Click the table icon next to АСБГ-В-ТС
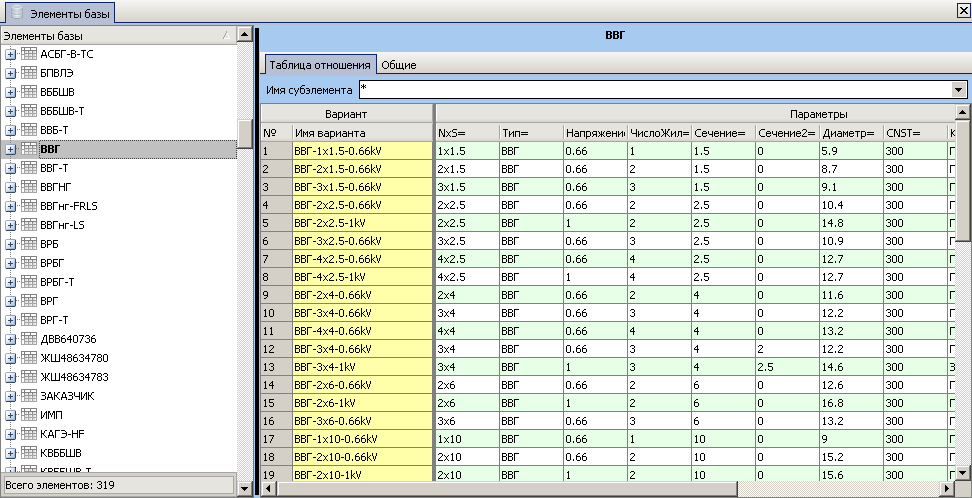The image size is (972, 498). [28, 54]
